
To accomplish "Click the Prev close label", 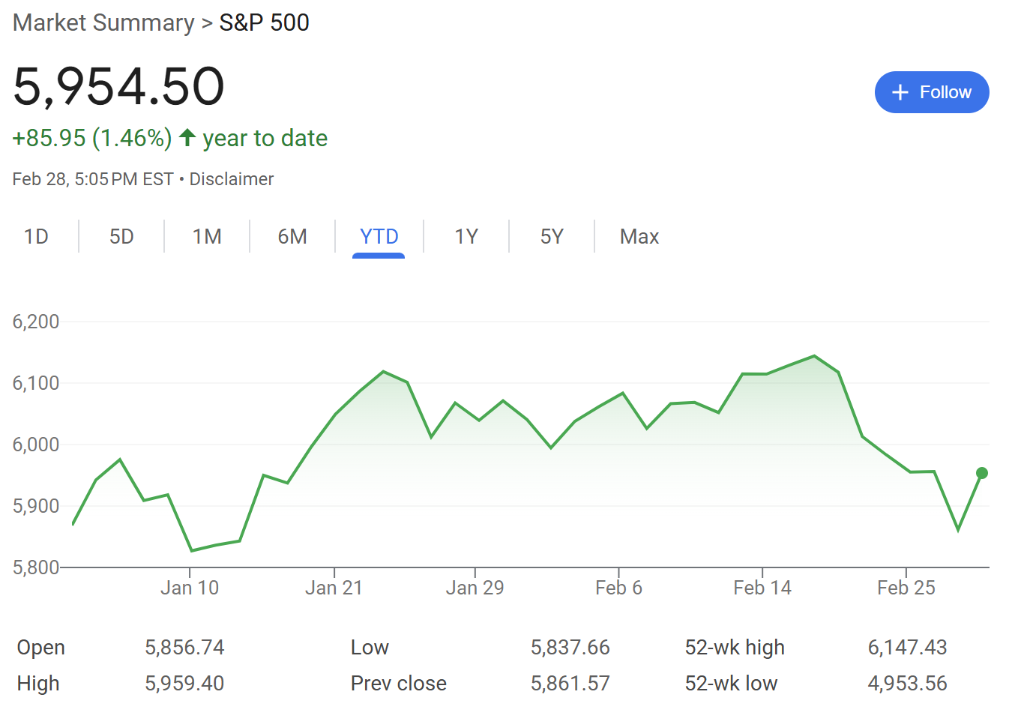I will coord(398,683).
